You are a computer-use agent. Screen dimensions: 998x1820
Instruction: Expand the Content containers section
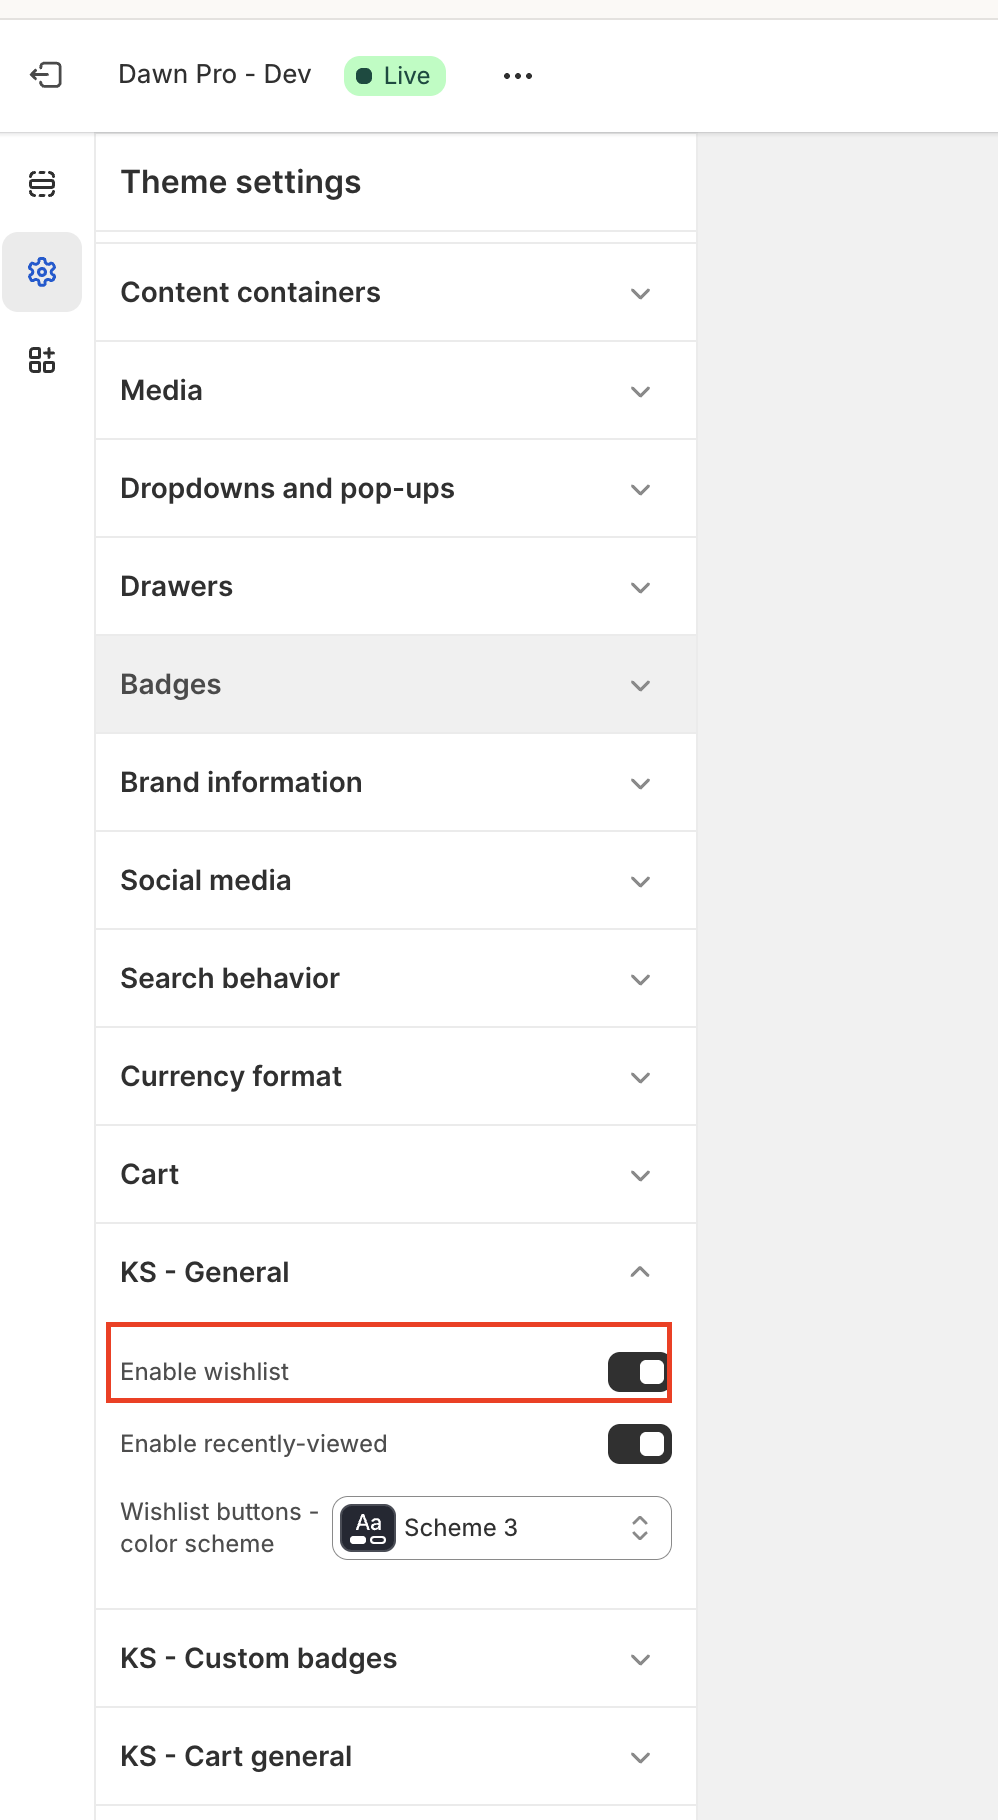click(395, 293)
